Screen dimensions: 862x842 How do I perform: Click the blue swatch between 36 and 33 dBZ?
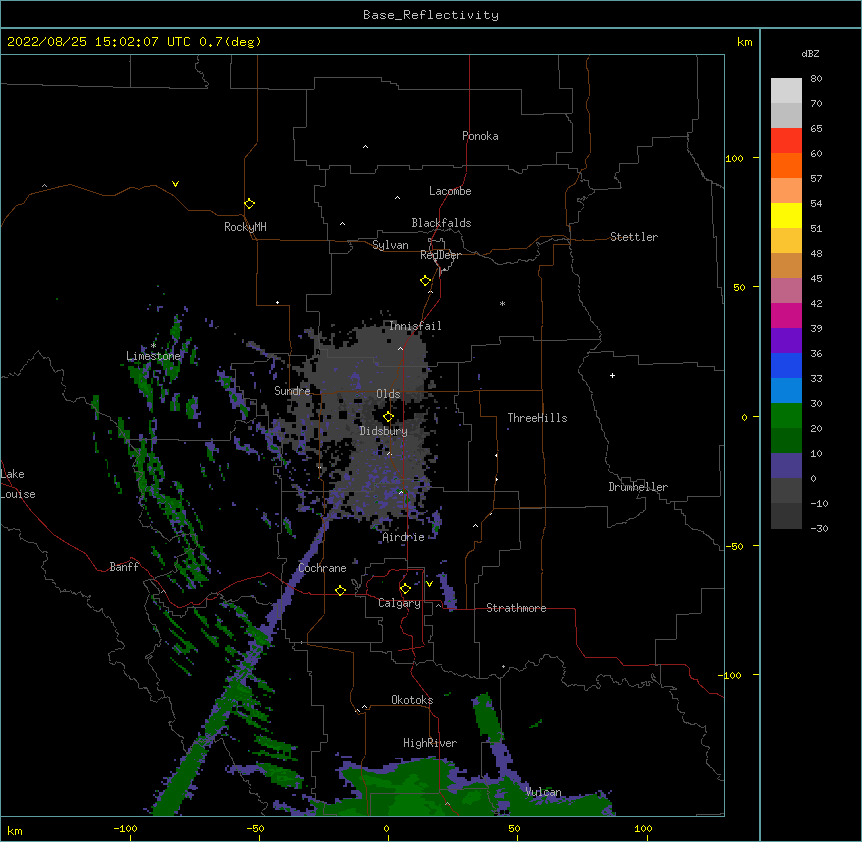786,365
